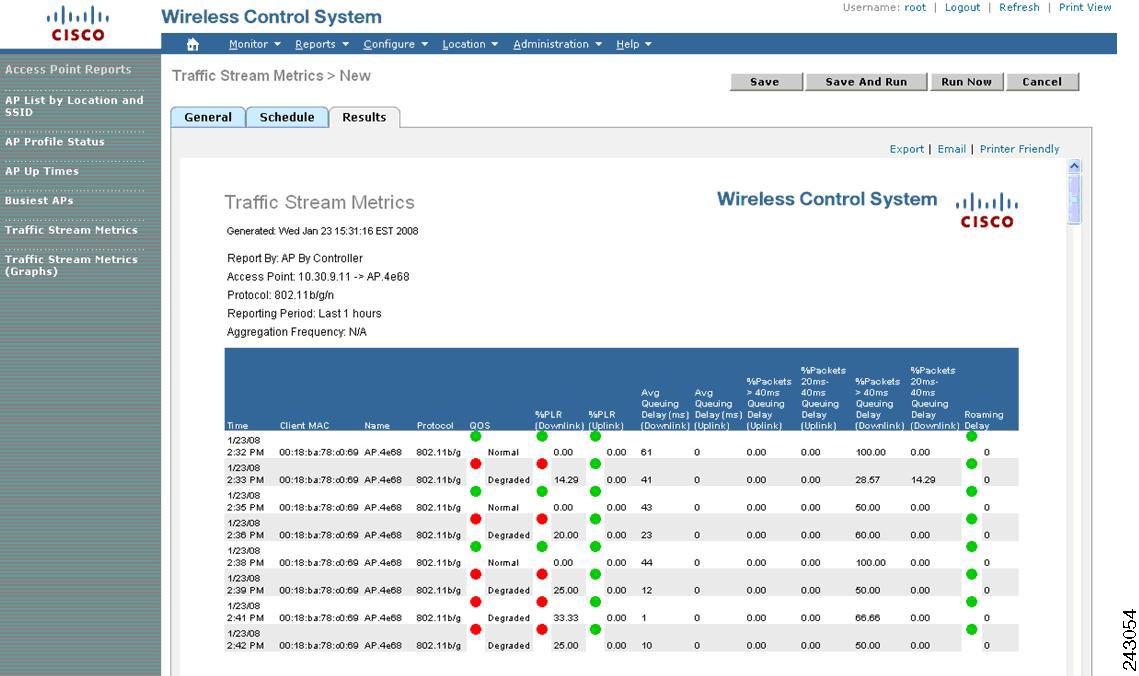Click AP.4e68 name in 2:42 PM row

point(383,646)
